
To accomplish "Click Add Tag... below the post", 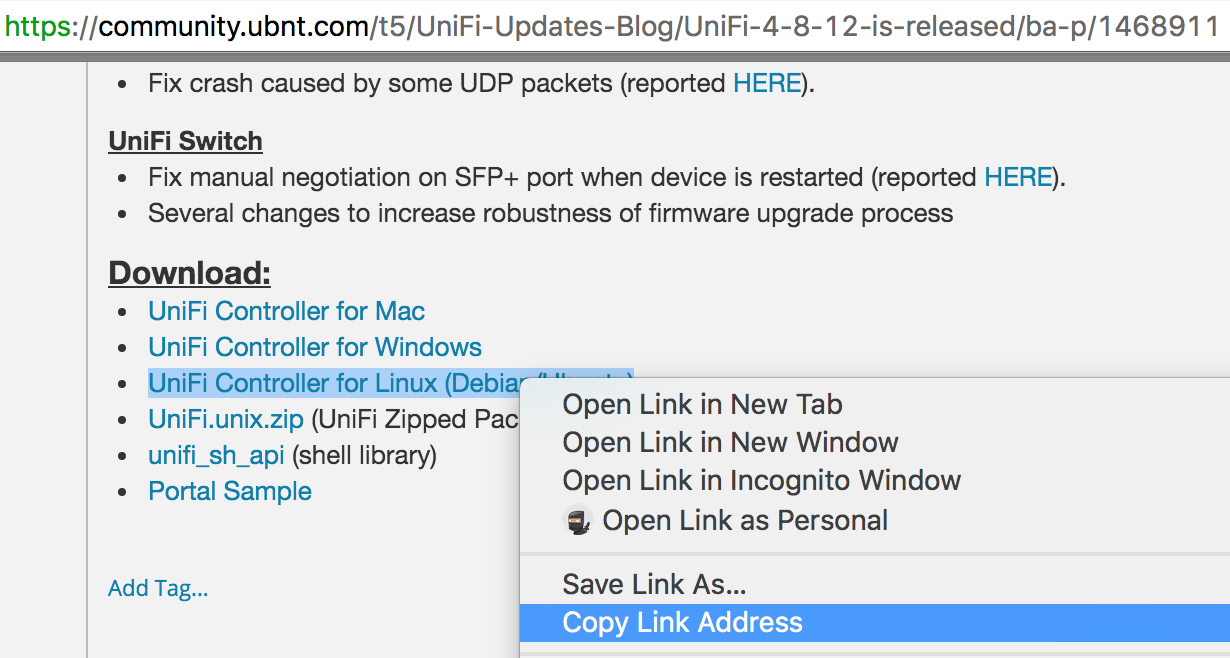I will point(158,588).
